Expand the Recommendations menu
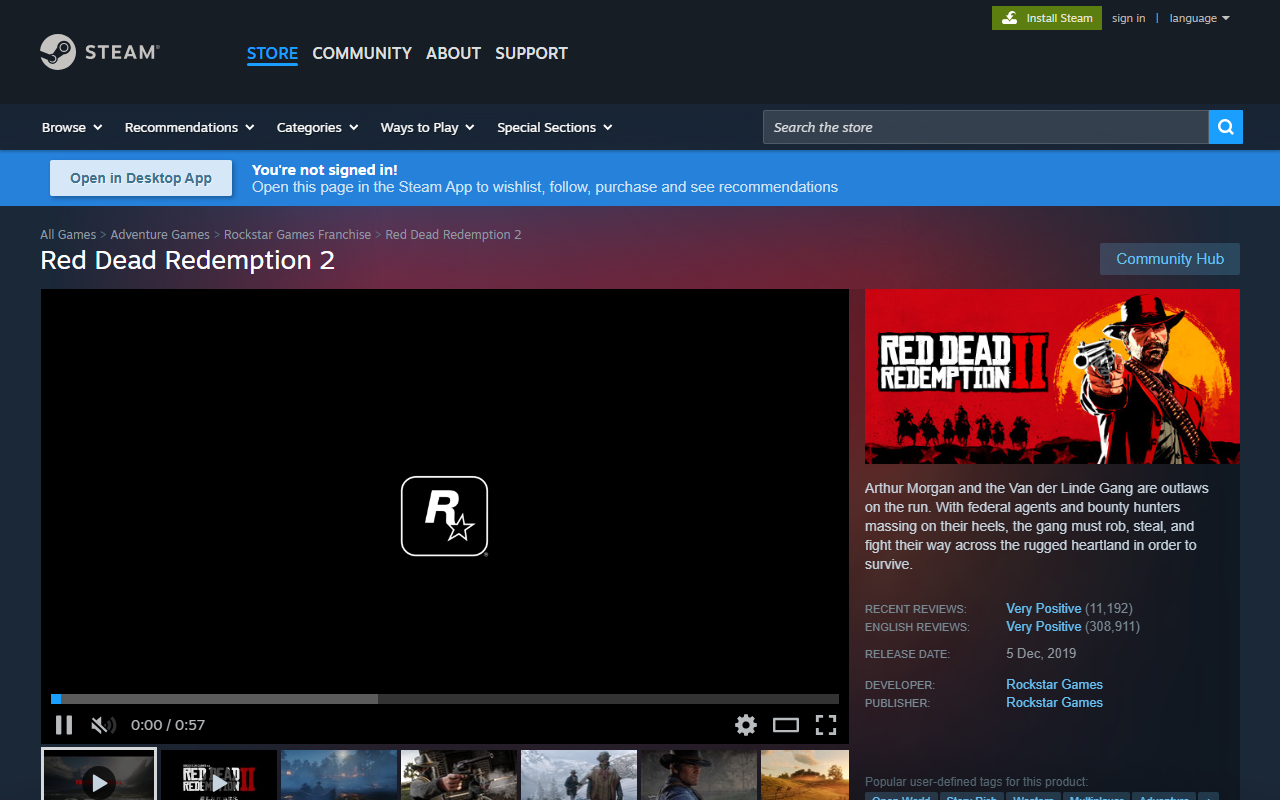Image resolution: width=1280 pixels, height=800 pixels. pos(189,127)
